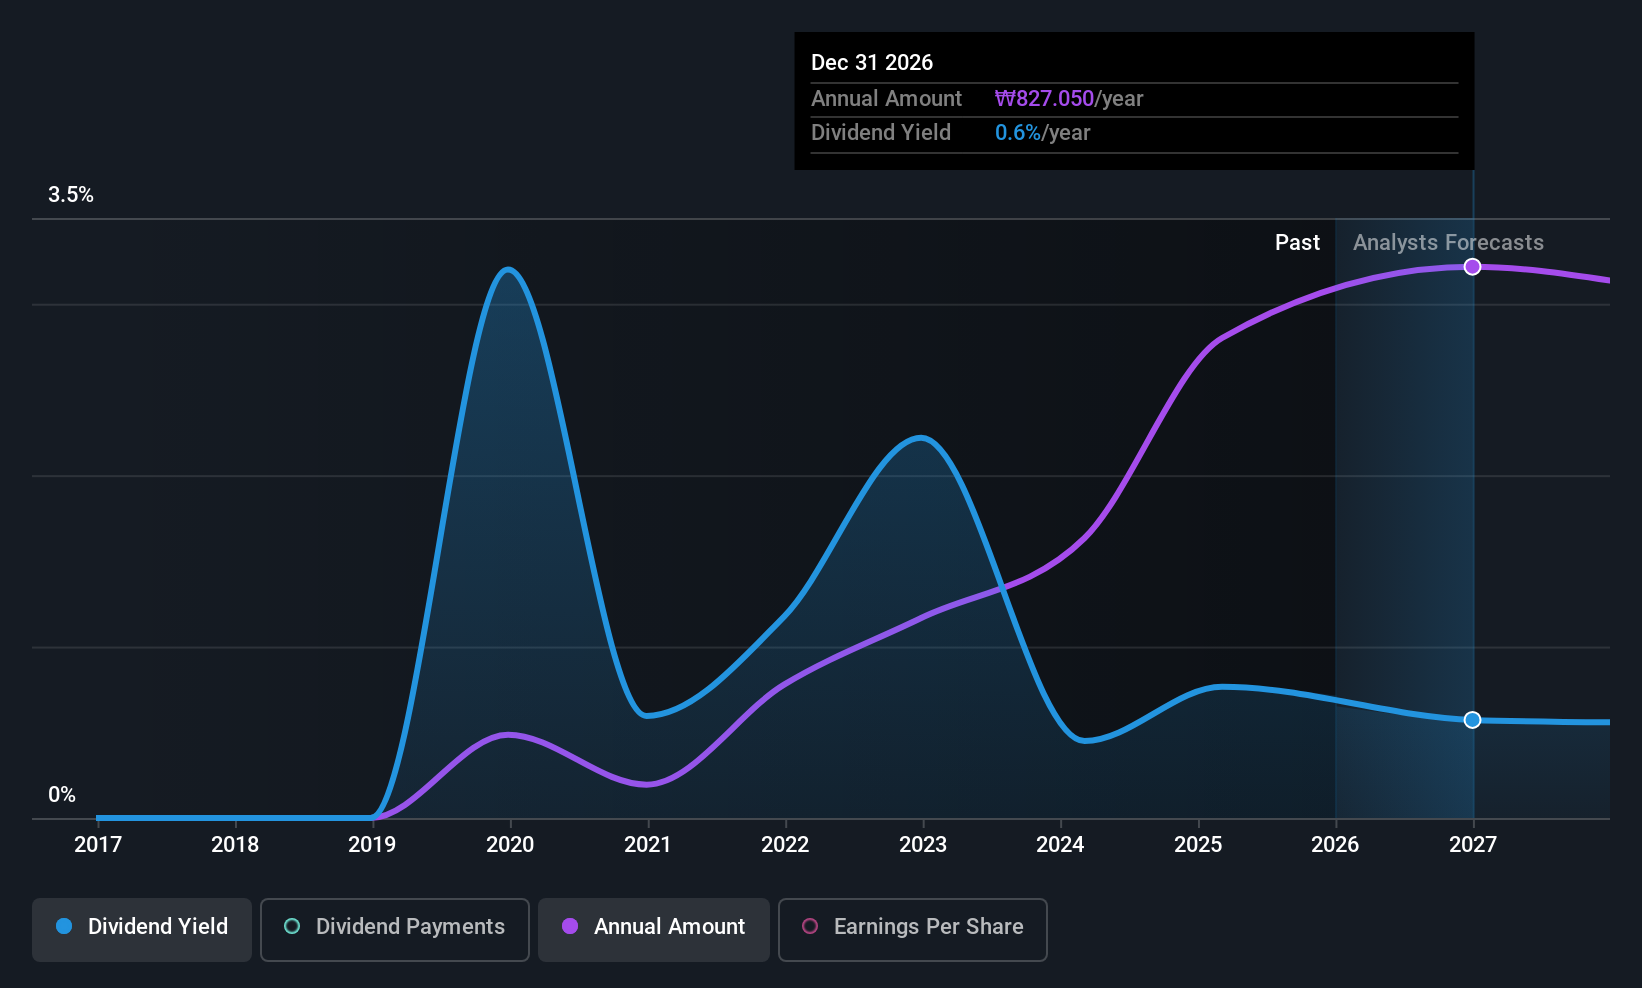Viewport: 1642px width, 988px height.
Task: Click the 2021 x-axis year label
Action: [648, 845]
